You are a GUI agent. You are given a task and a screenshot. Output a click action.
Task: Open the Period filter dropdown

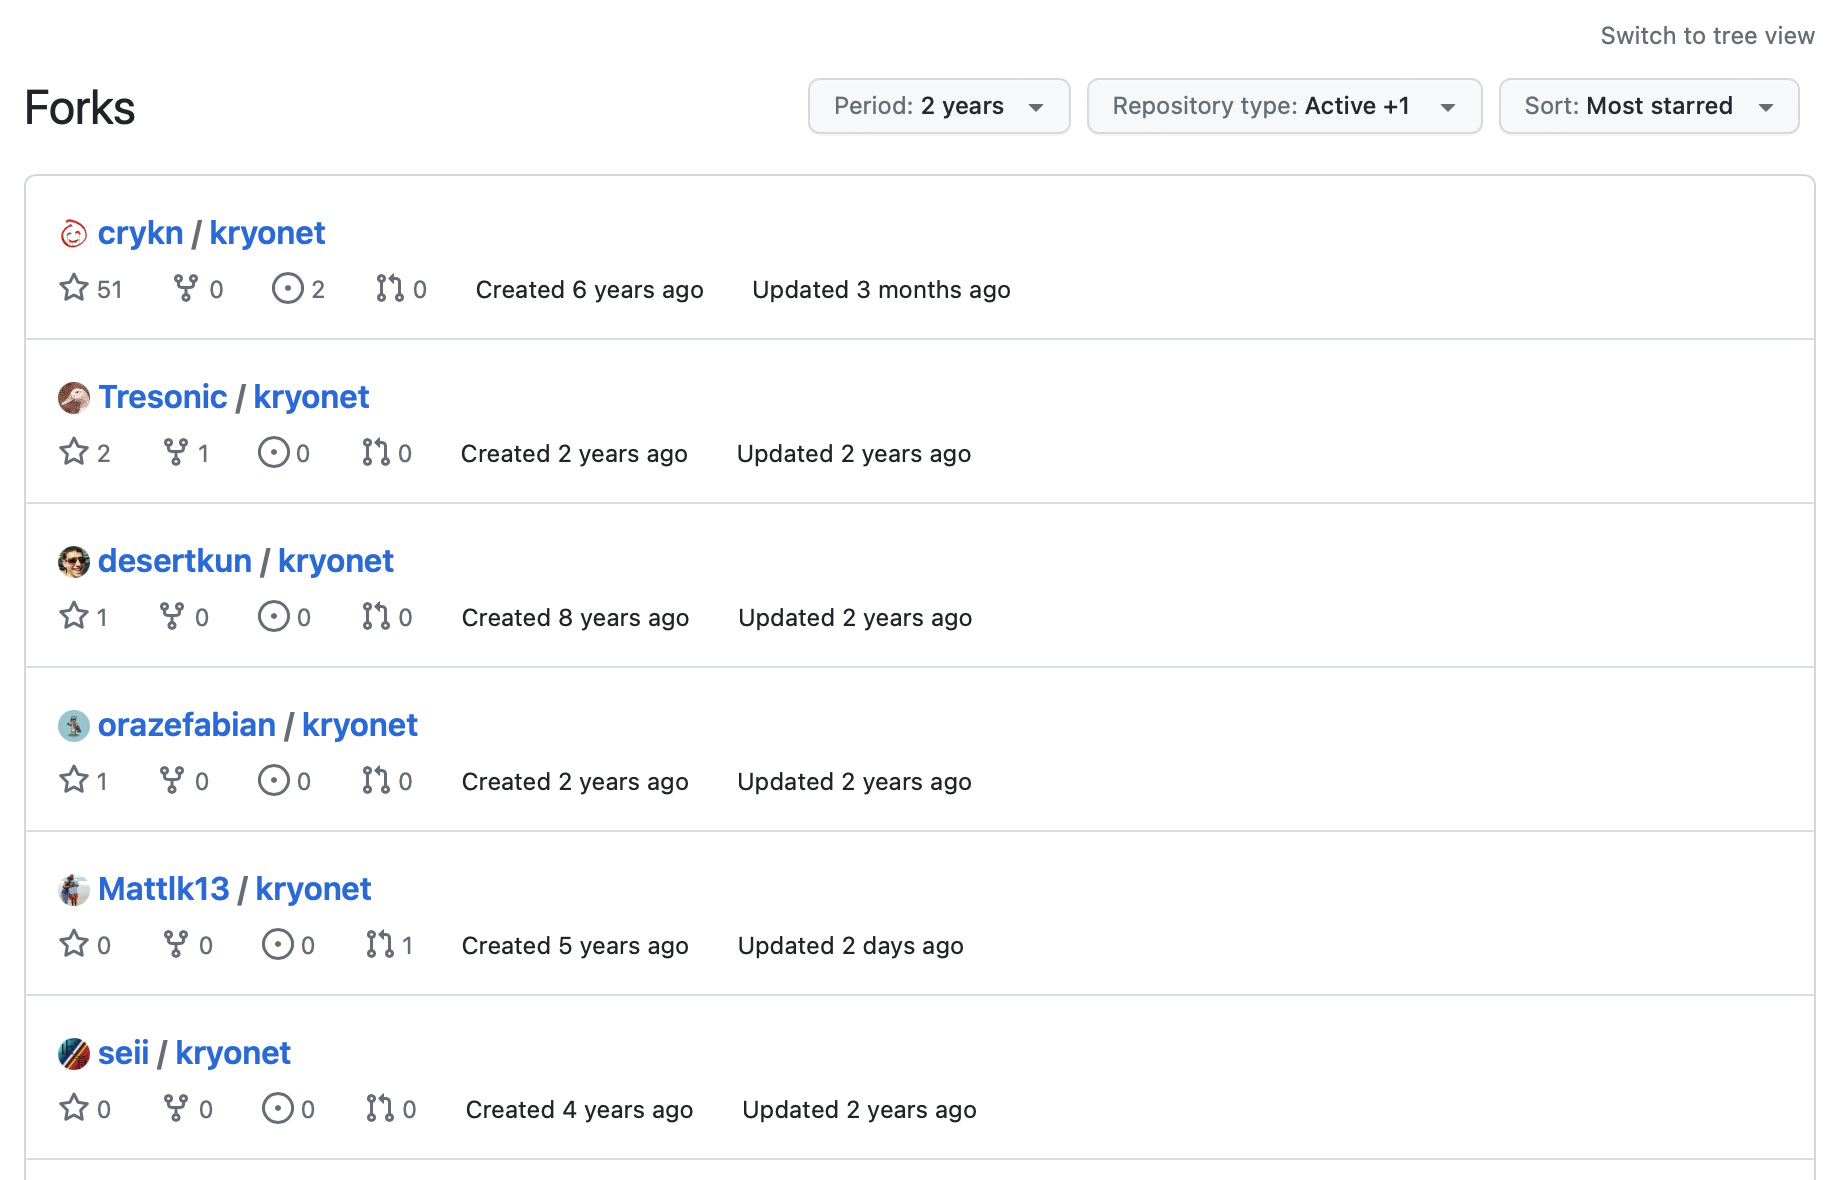click(x=938, y=106)
